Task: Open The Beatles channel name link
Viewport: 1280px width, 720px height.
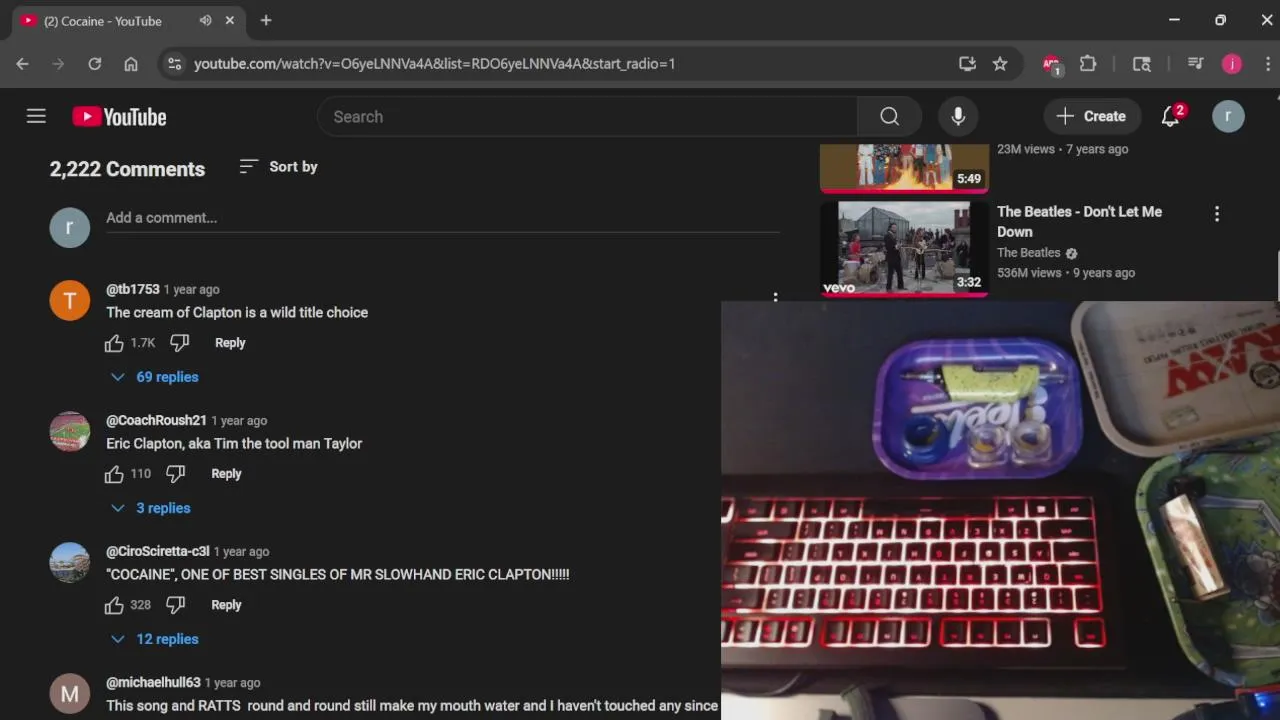Action: coord(1028,253)
